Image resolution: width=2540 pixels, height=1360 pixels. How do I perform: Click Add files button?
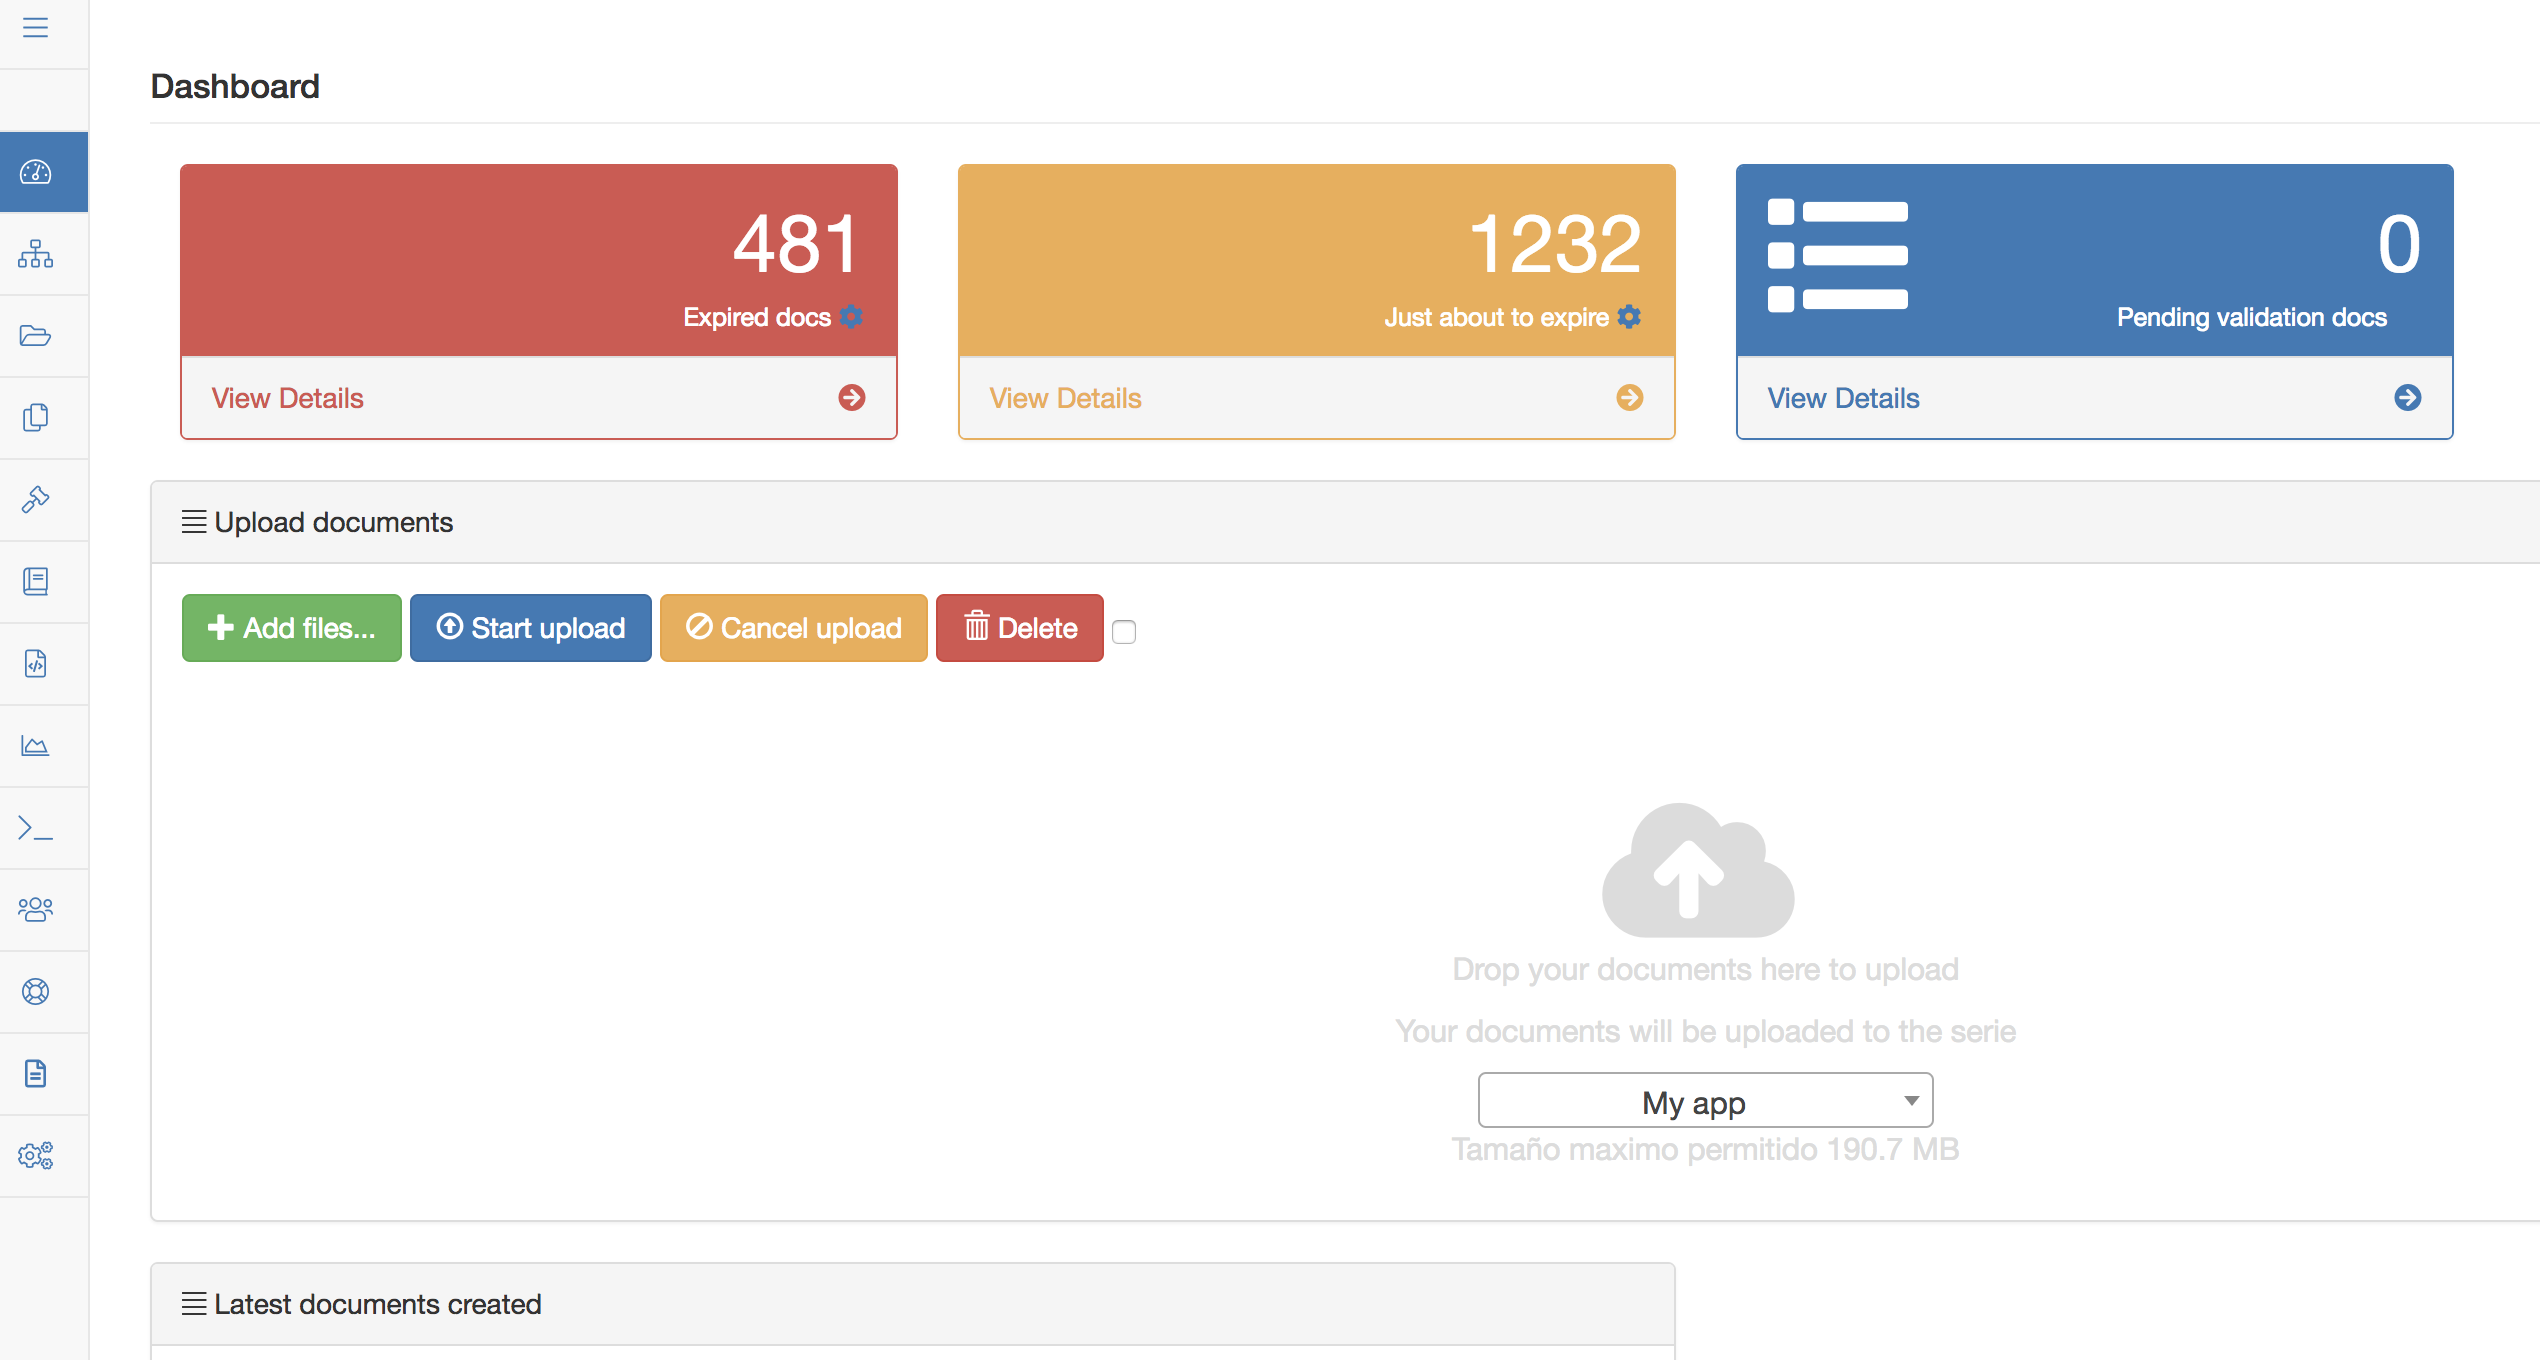(292, 628)
